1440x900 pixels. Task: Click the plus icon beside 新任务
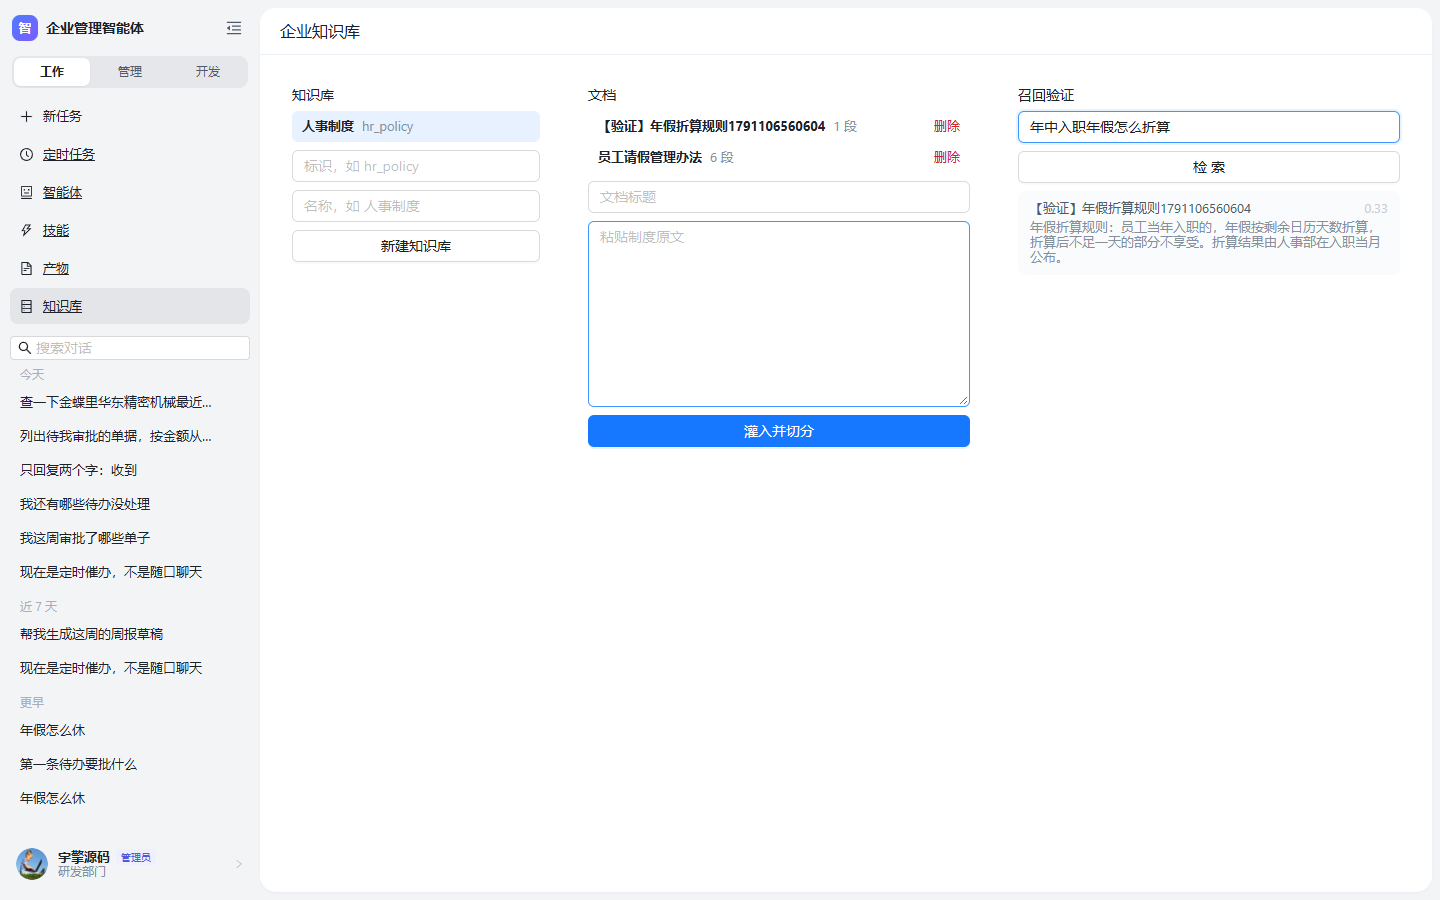click(x=27, y=116)
